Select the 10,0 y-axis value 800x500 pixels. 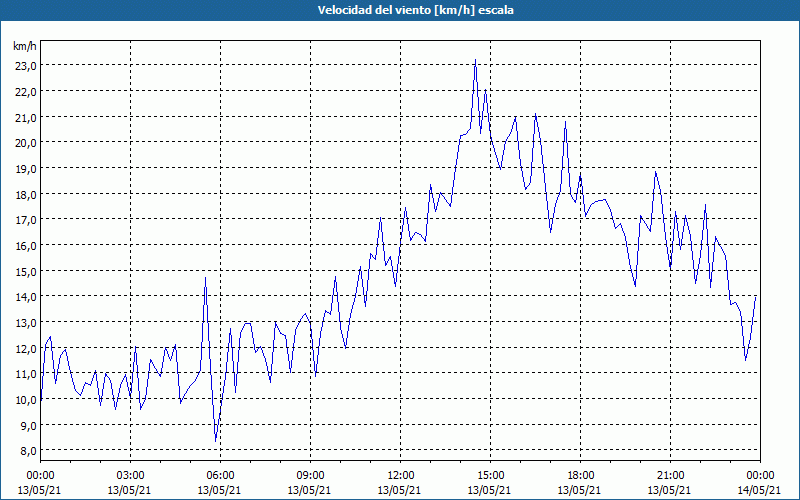pyautogui.click(x=25, y=399)
